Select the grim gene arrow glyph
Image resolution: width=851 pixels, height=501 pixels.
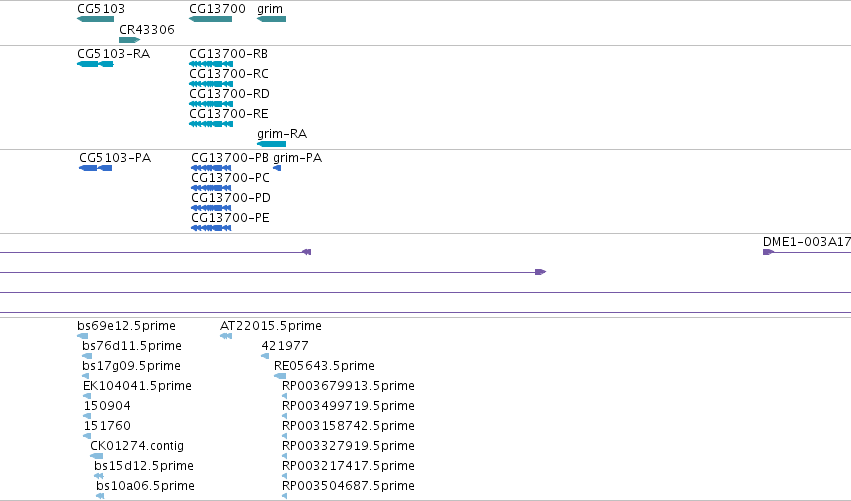point(271,19)
